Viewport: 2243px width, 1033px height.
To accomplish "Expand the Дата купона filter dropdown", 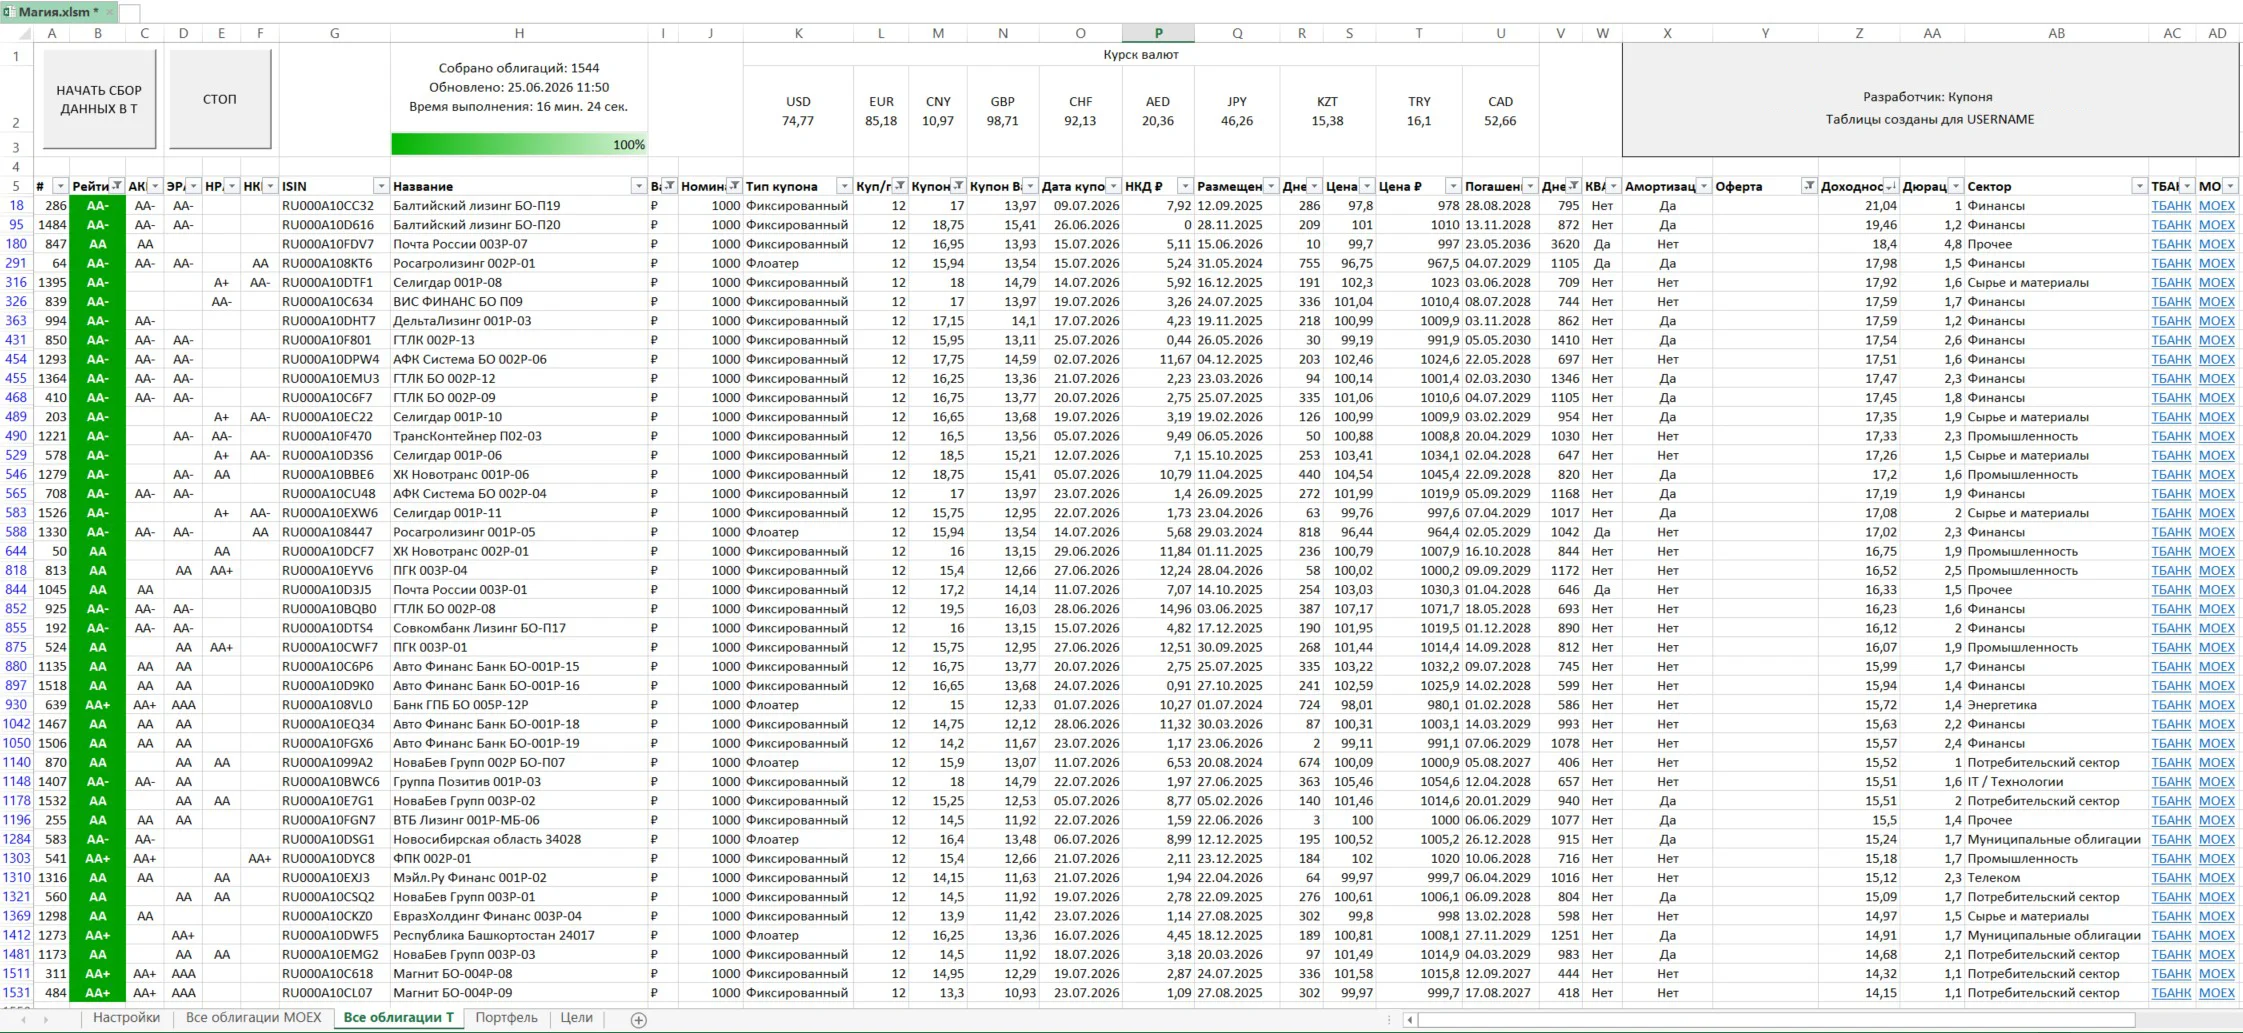I will (x=1113, y=186).
